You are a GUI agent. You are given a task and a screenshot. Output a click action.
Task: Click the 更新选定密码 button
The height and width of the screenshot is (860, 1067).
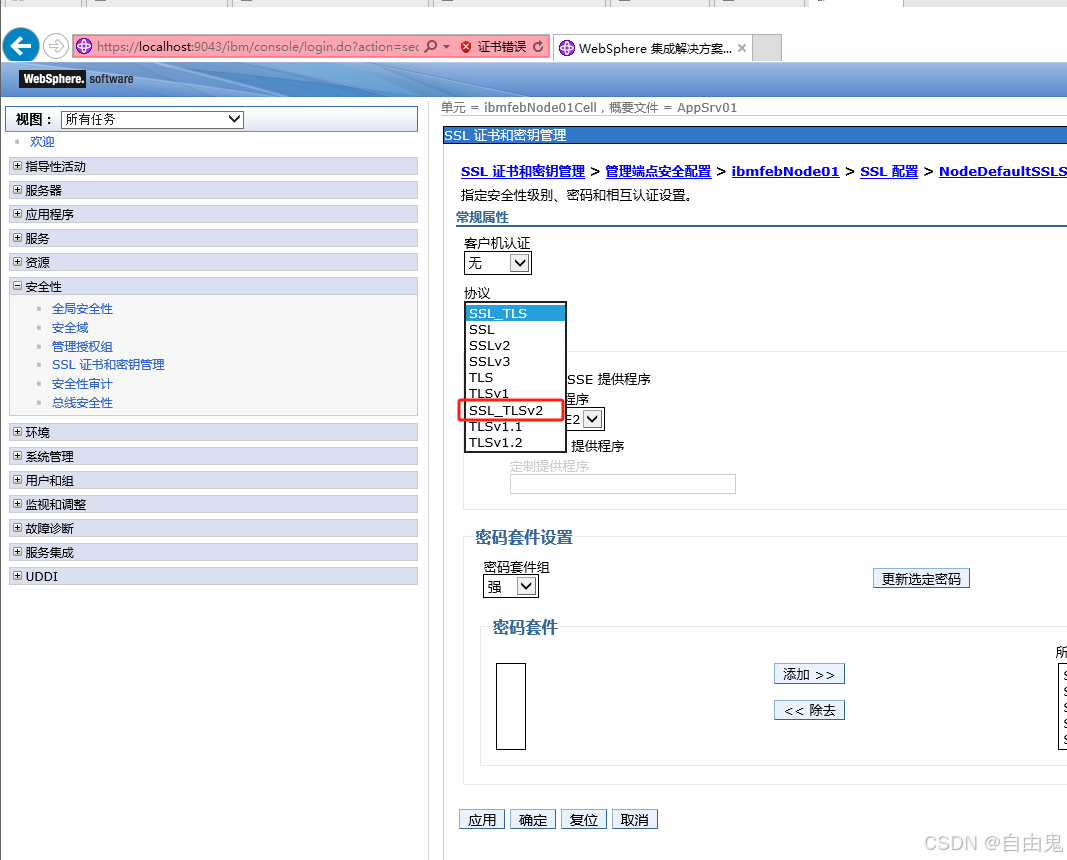point(921,579)
